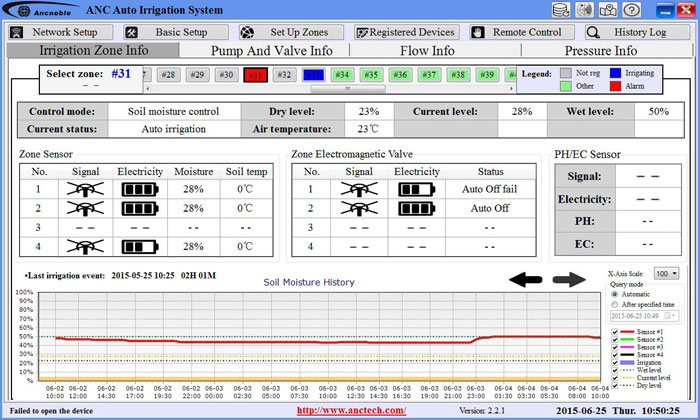700x420 pixels.
Task: Open Set Up Zones
Action: pos(292,32)
